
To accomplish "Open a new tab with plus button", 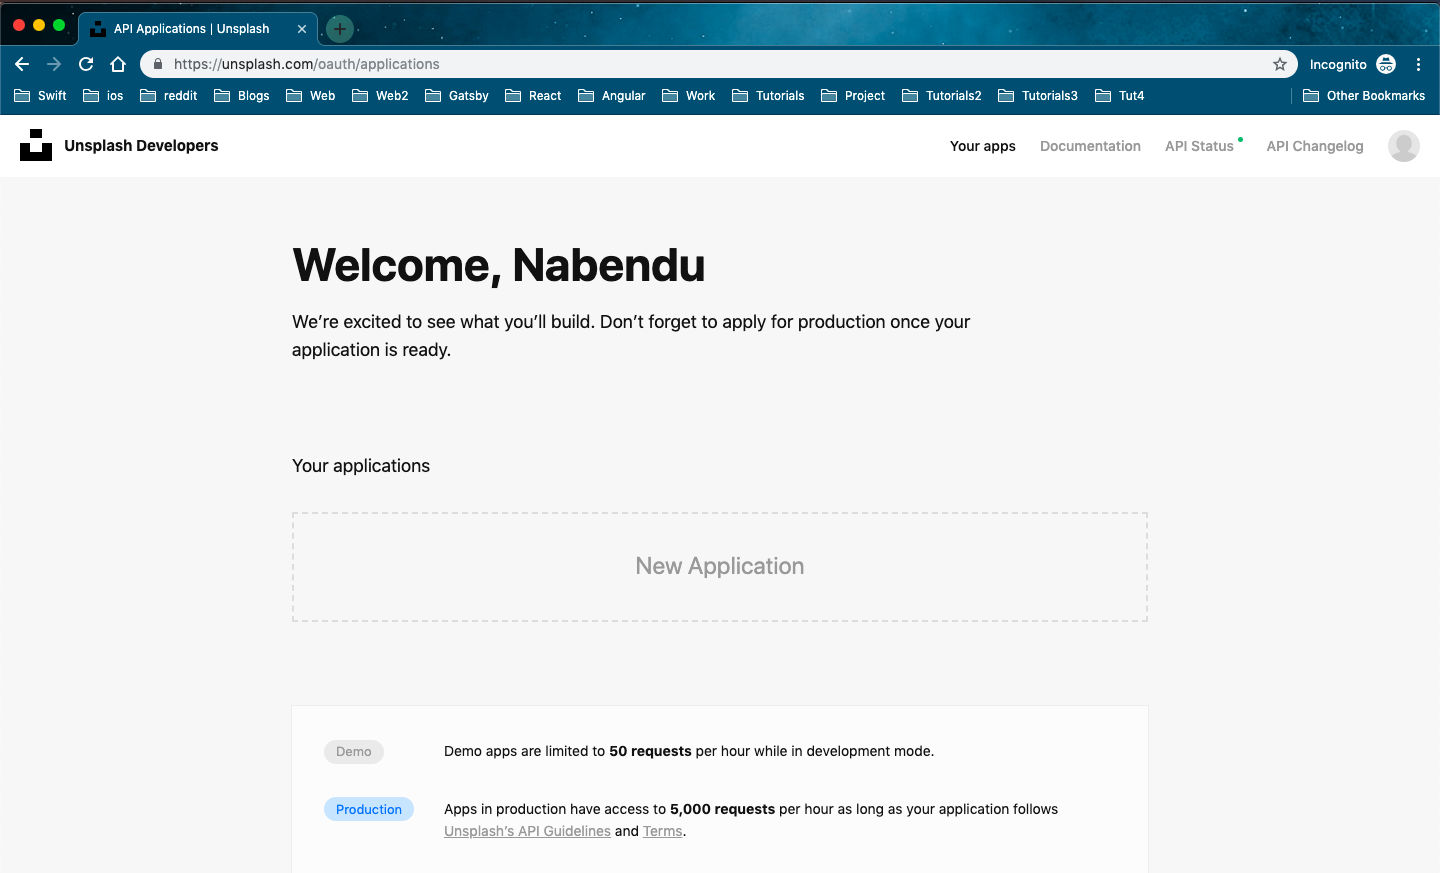I will tap(339, 29).
